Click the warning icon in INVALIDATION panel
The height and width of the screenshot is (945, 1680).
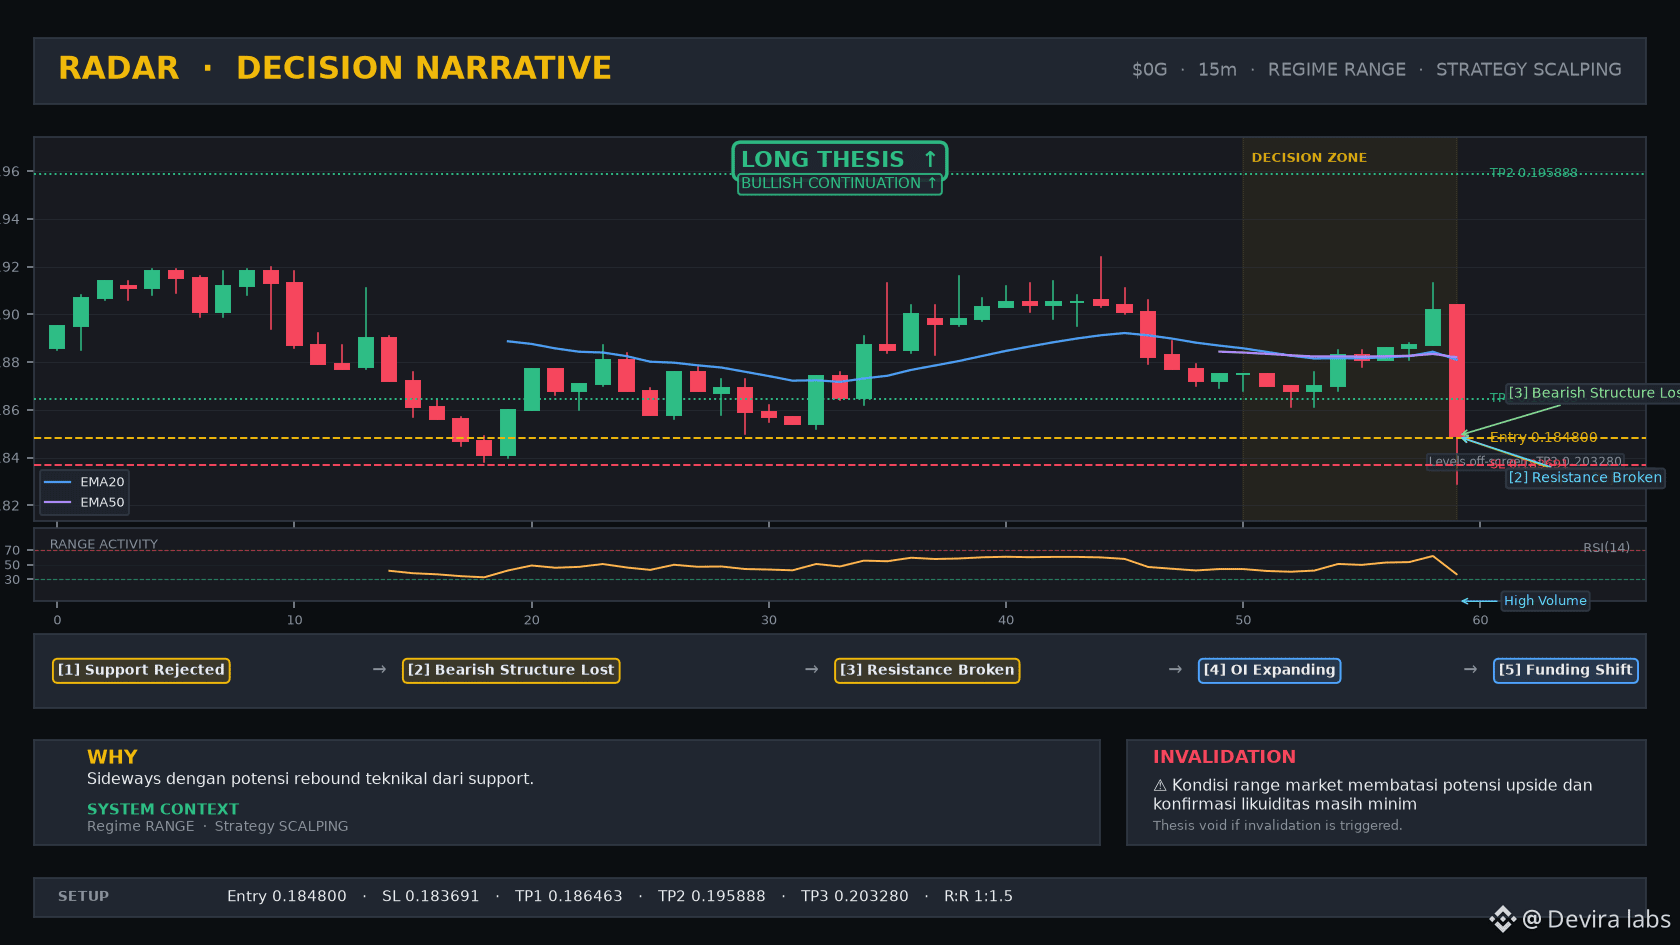coord(1160,786)
